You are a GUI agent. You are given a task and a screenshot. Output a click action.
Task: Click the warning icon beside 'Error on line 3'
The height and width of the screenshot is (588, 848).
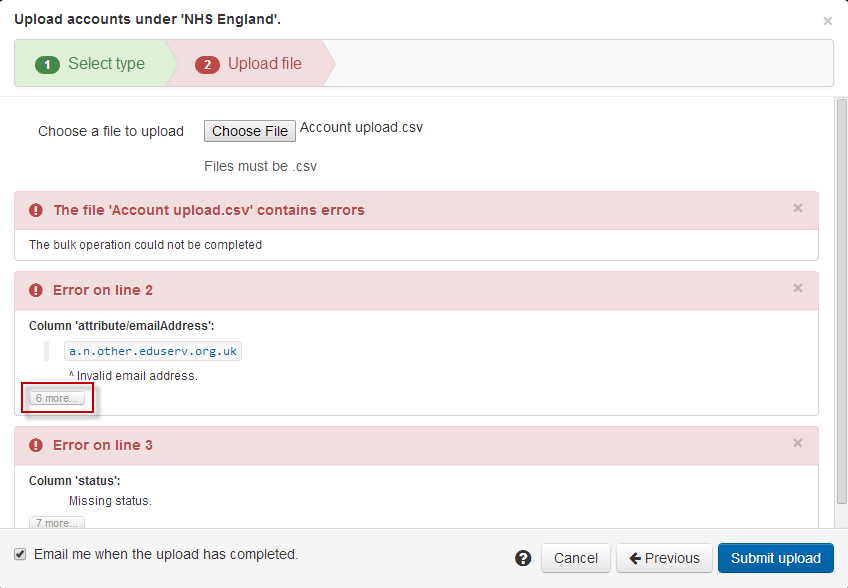35,444
